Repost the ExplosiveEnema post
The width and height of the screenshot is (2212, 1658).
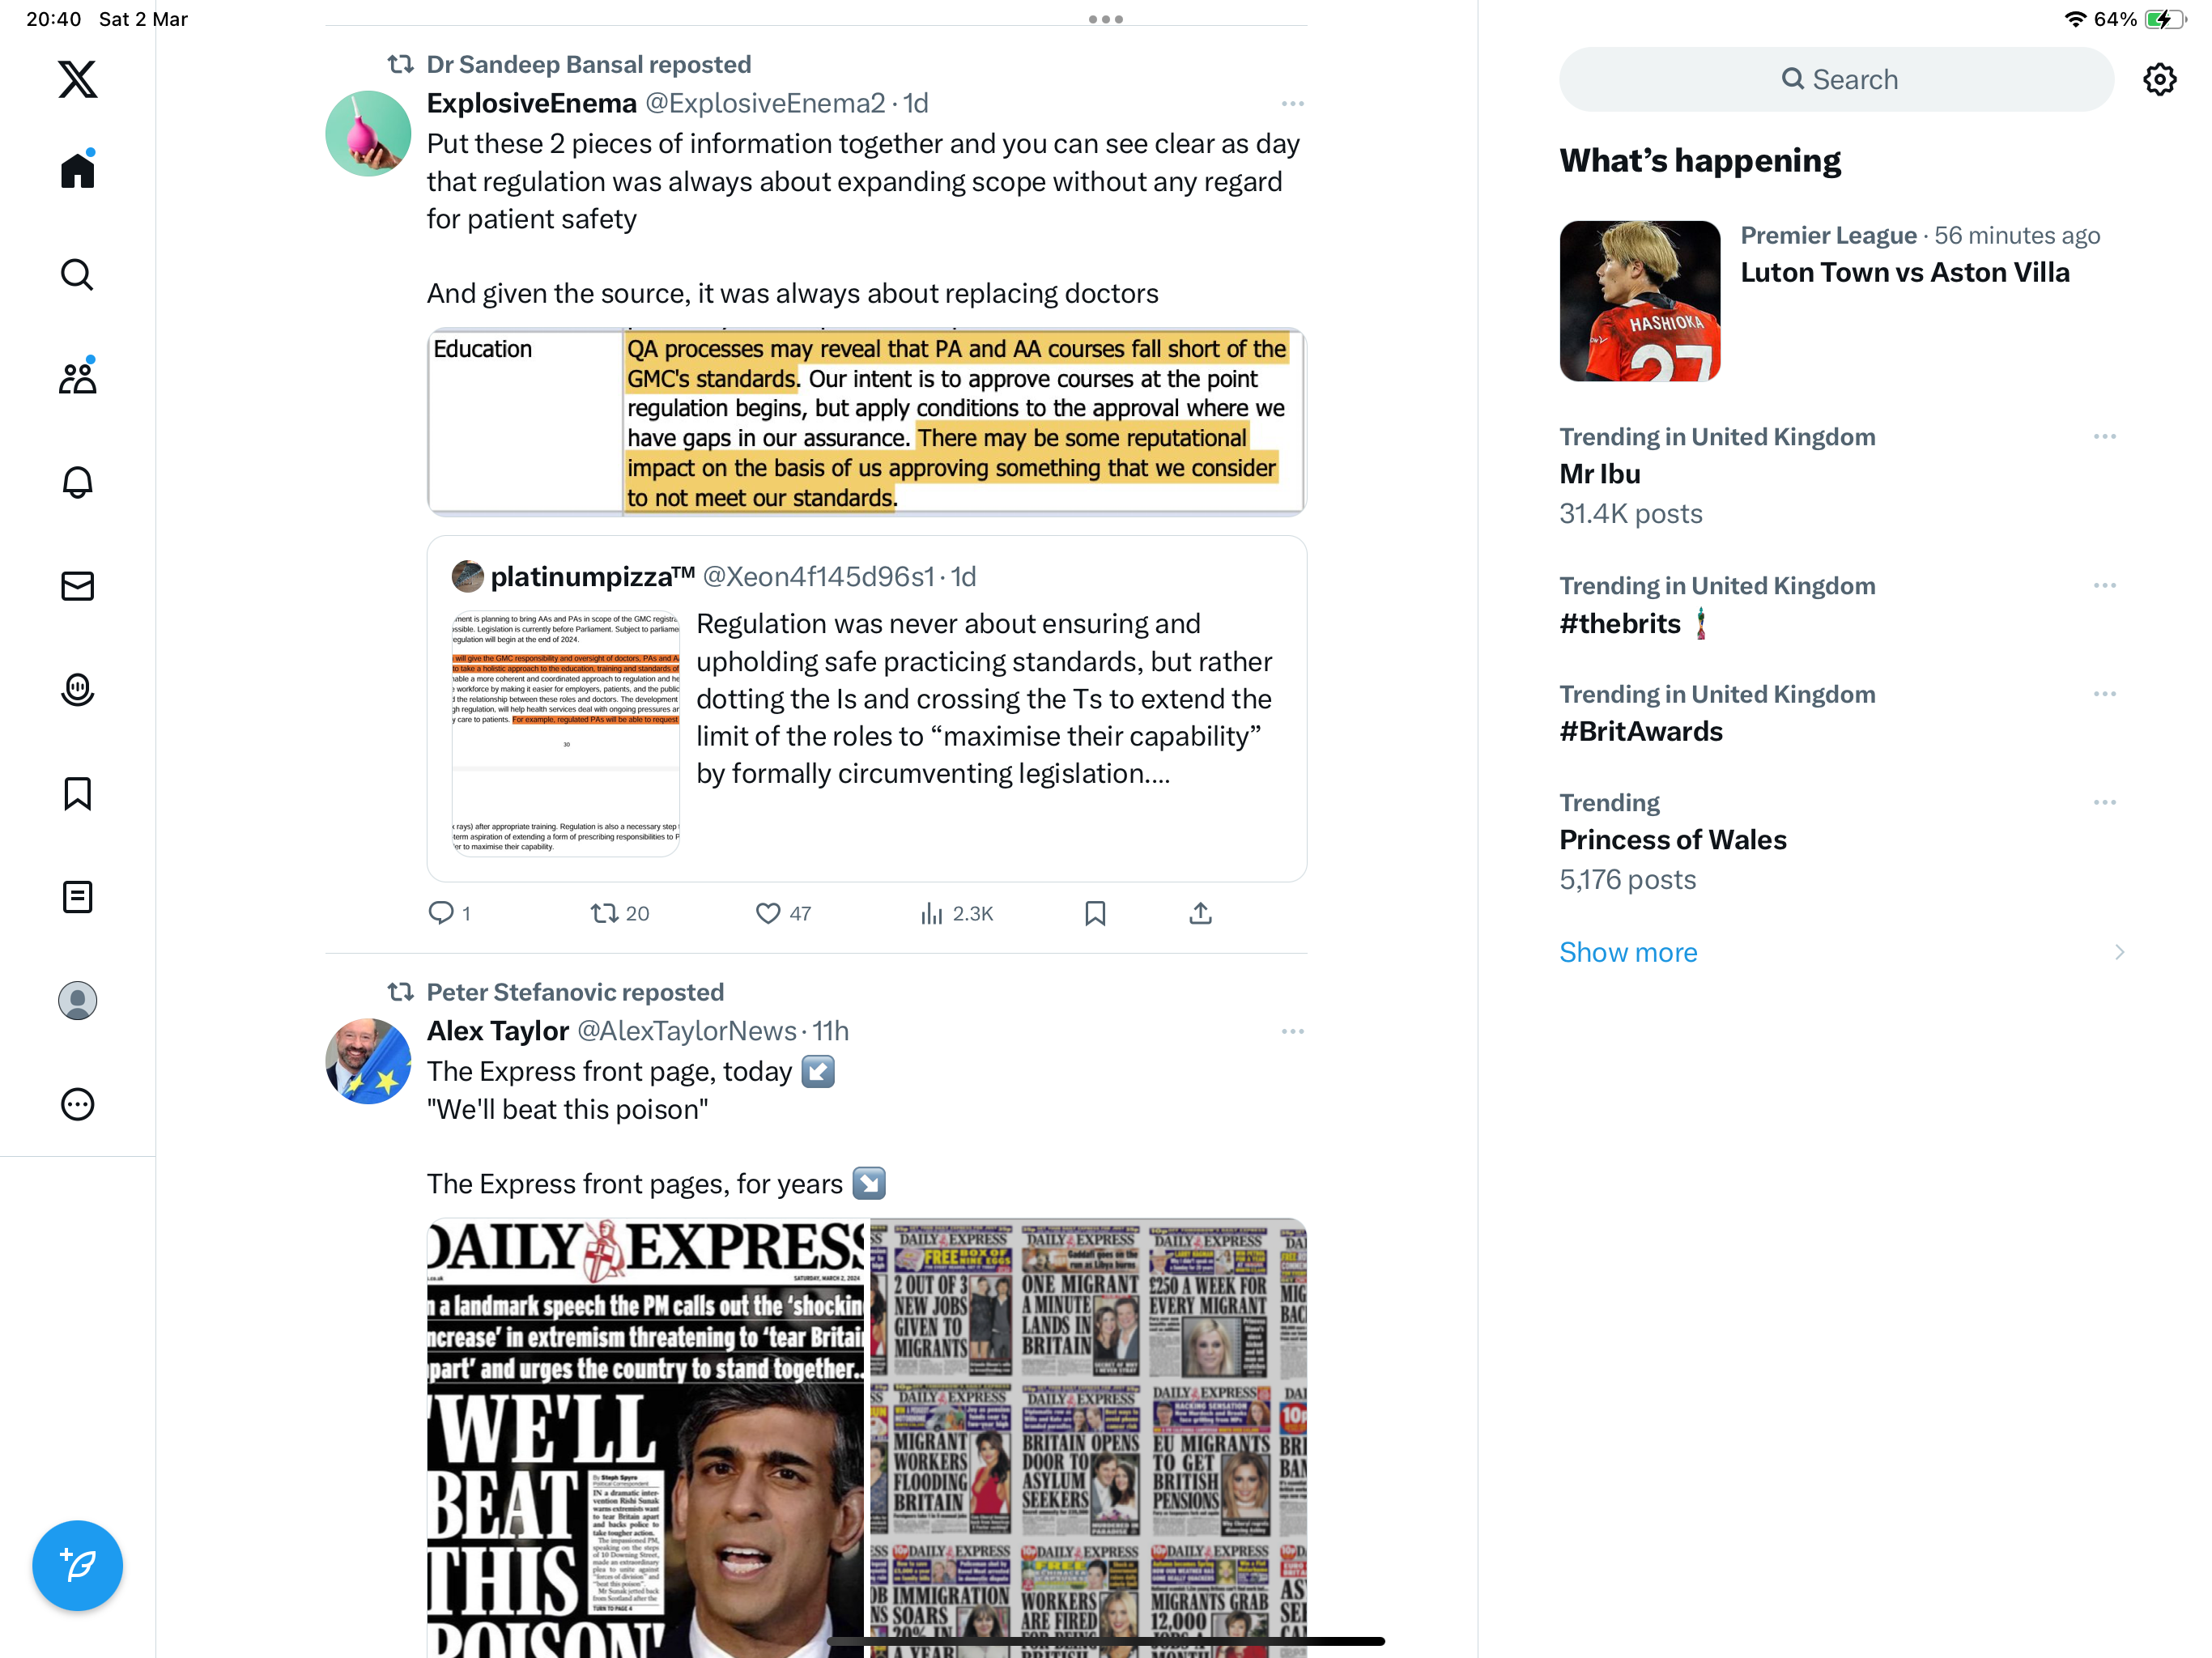click(620, 913)
